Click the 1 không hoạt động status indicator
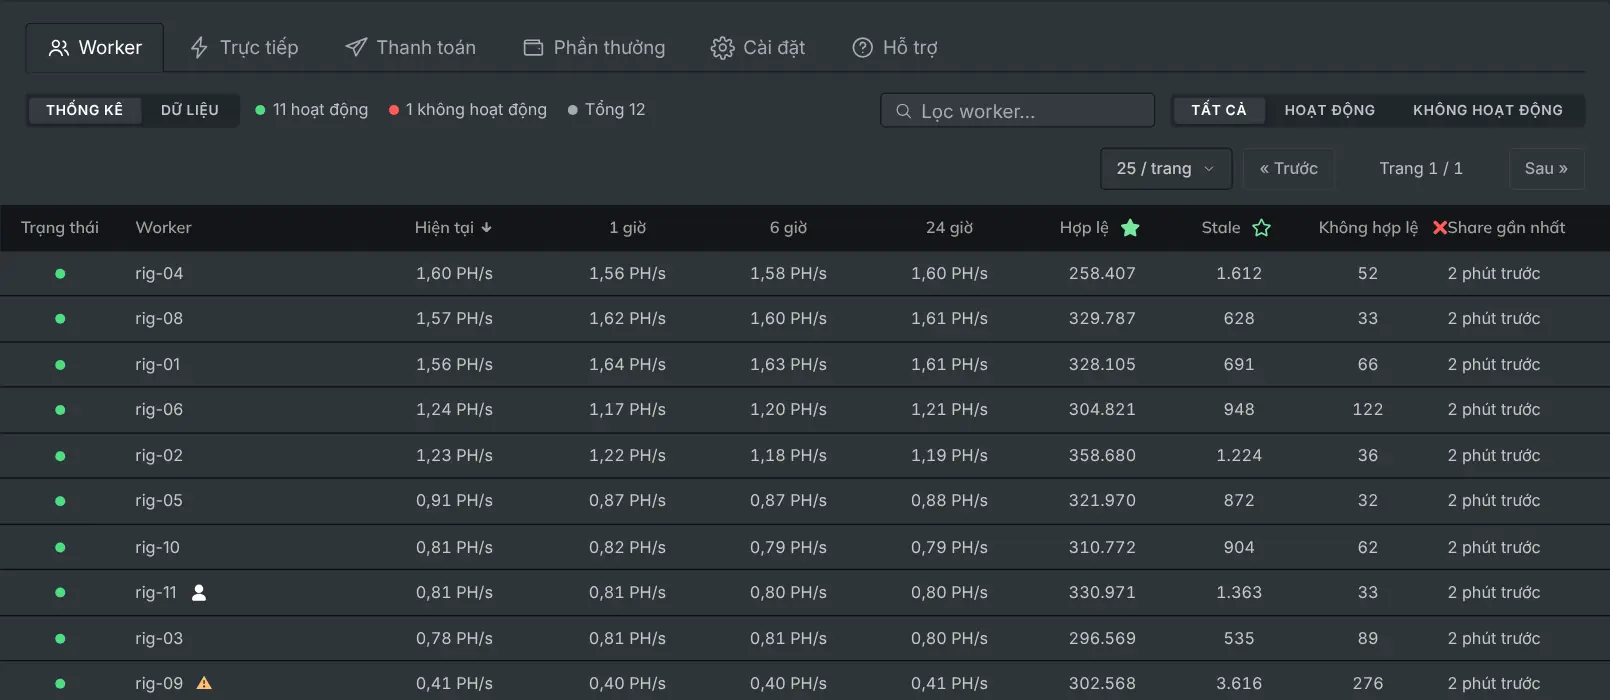 click(x=467, y=110)
